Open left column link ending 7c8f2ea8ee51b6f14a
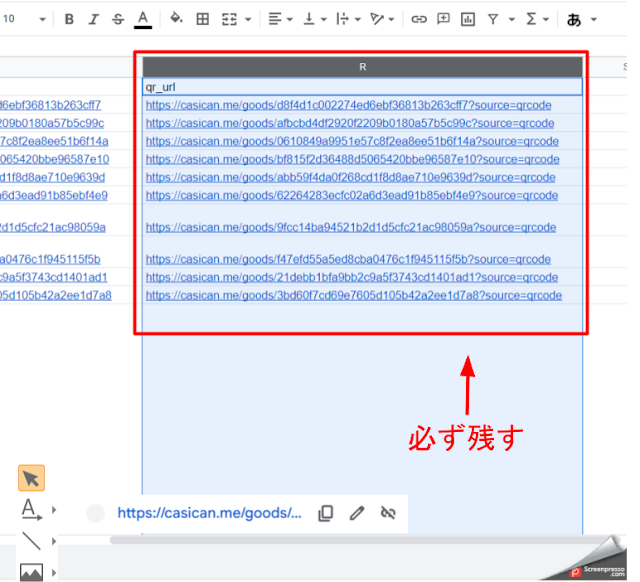Viewport: 640px width, 582px height. 54,141
